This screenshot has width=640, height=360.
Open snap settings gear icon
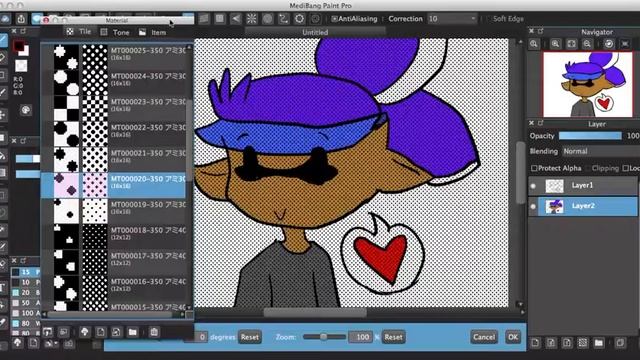299,19
